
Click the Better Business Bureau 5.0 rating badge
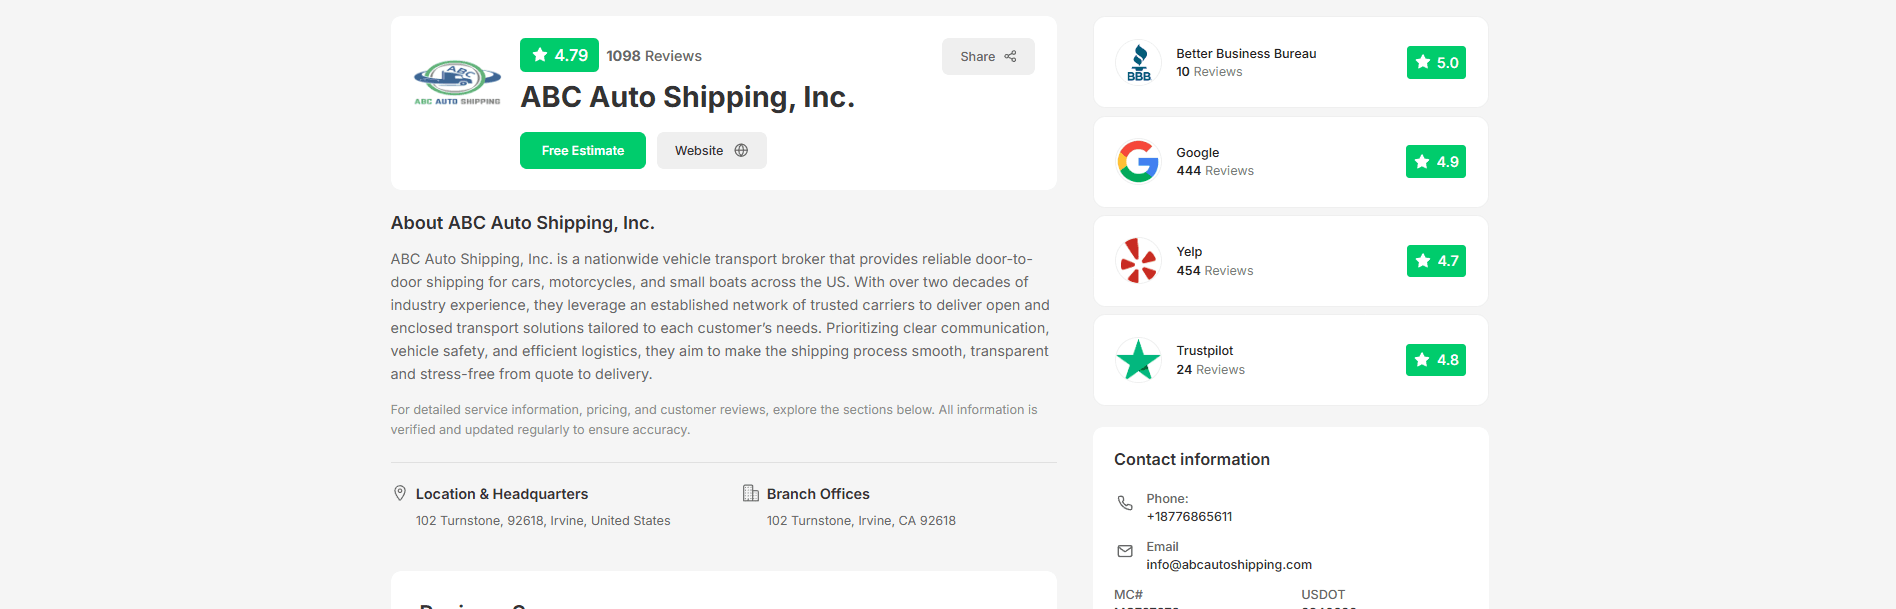(1436, 62)
